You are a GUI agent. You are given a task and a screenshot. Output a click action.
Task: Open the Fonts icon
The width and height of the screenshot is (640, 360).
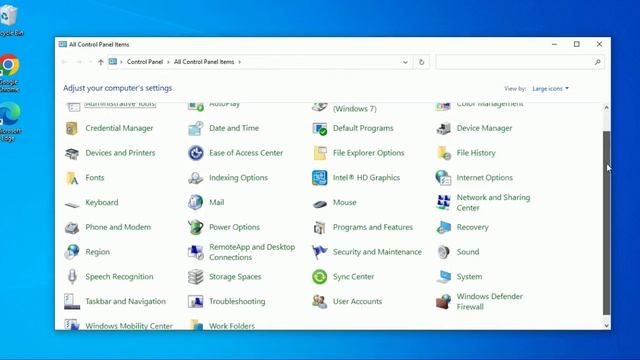(72, 178)
